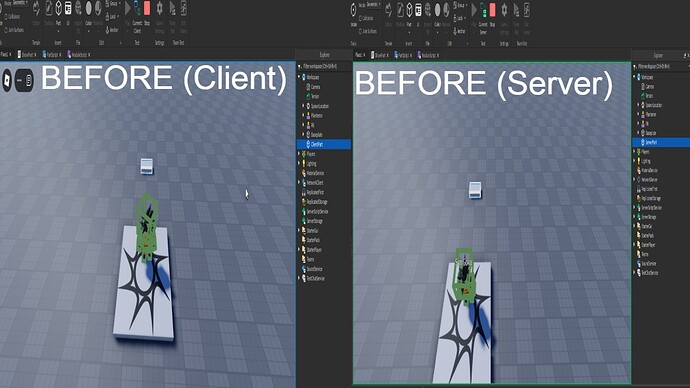Image resolution: width=690 pixels, height=388 pixels.
Task: Click the Anchor tool in left Edit section
Action: click(112, 30)
